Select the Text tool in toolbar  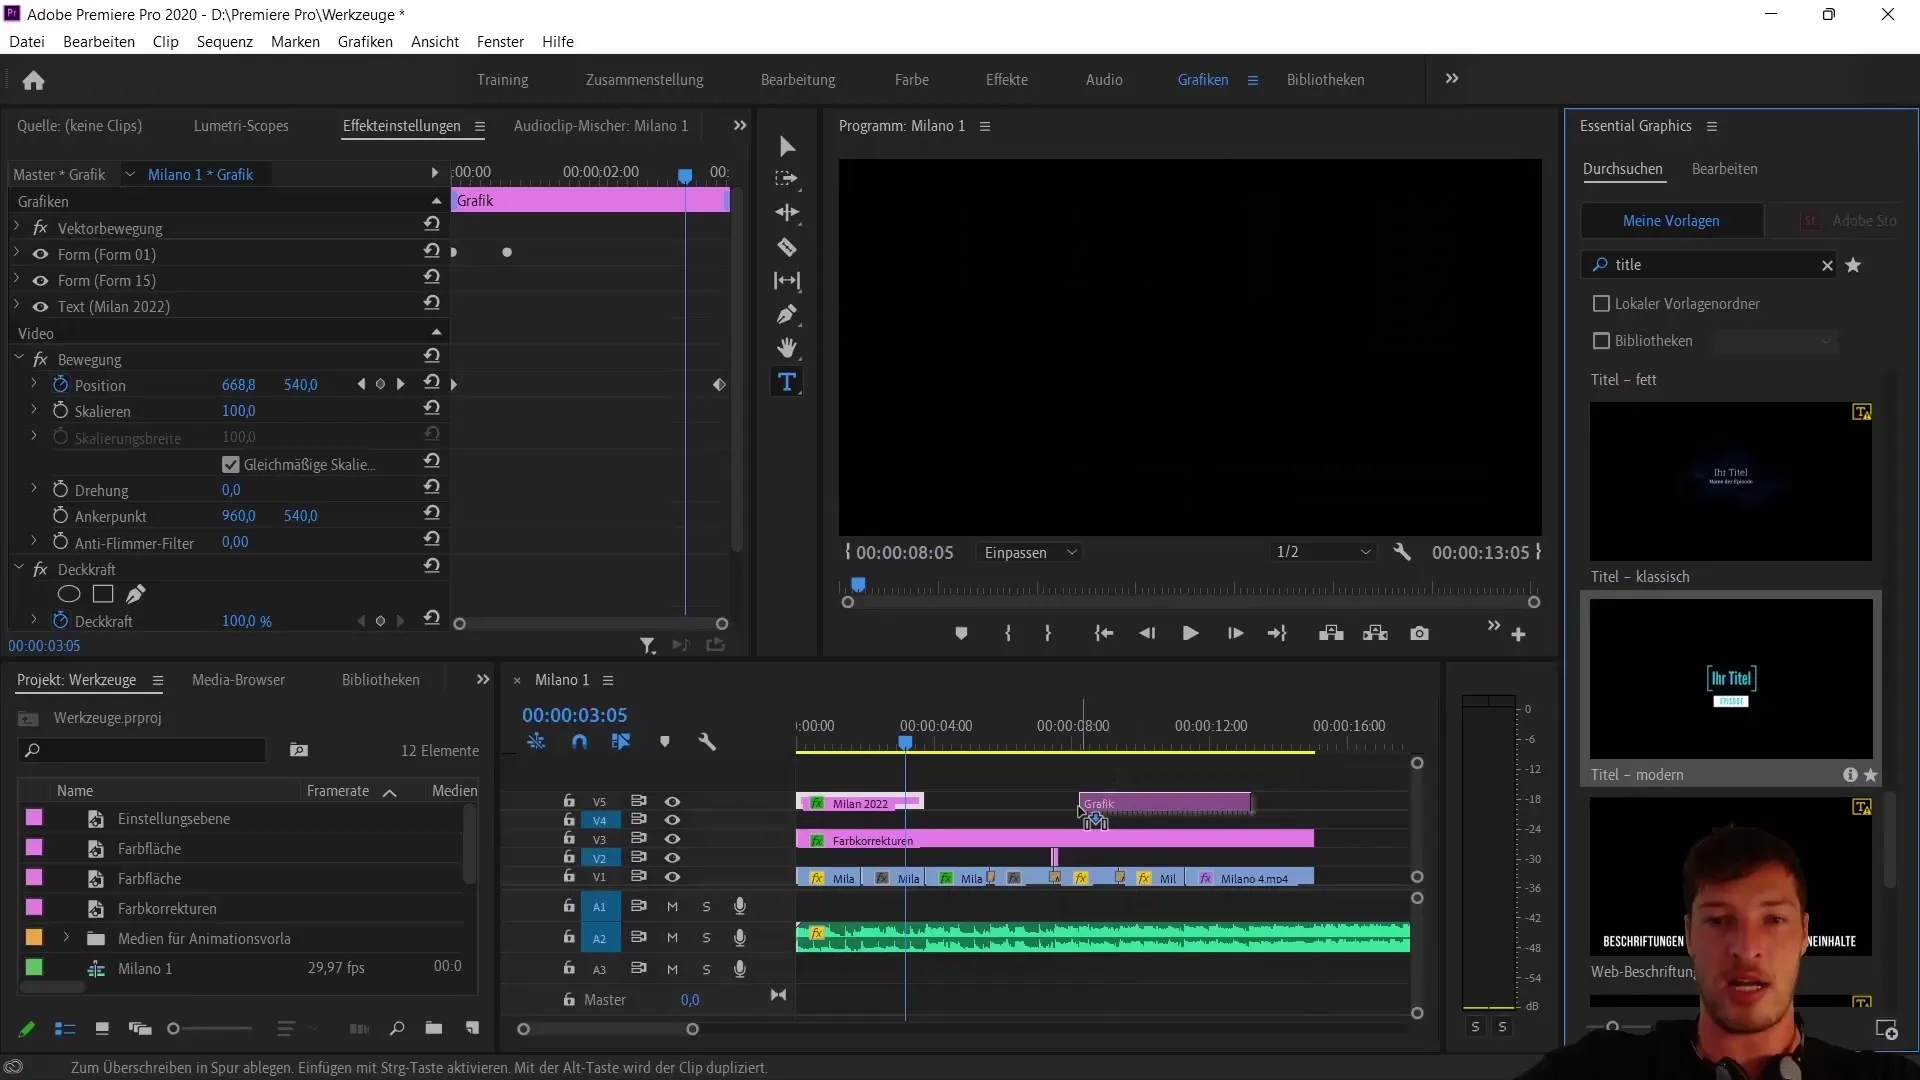pyautogui.click(x=787, y=382)
